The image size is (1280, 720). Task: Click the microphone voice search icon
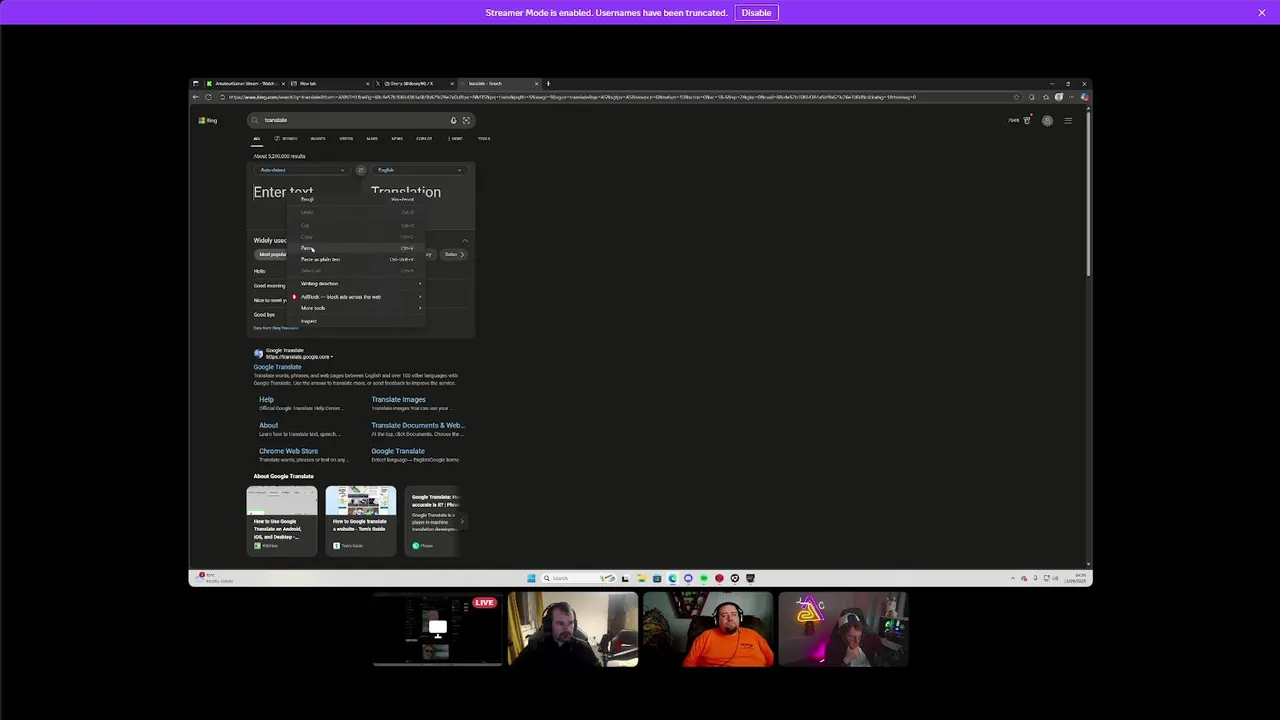pyautogui.click(x=453, y=120)
